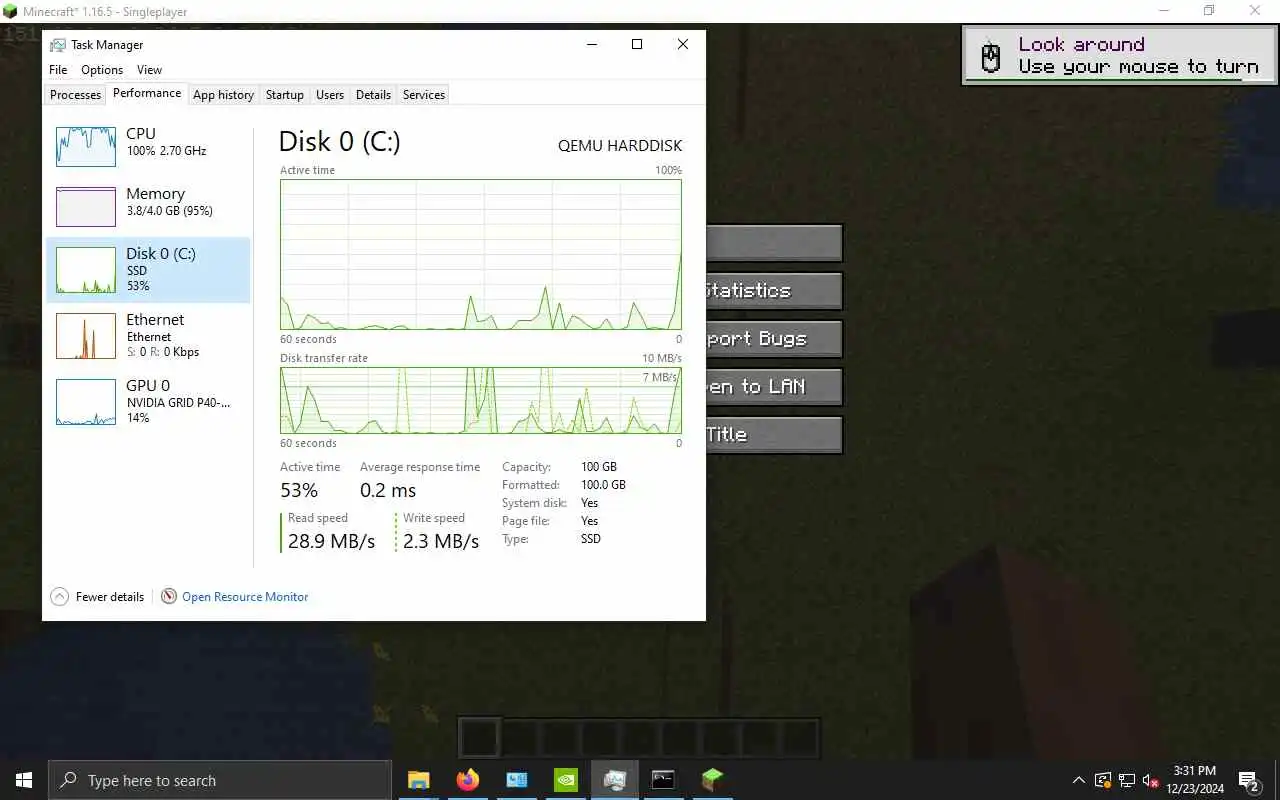The image size is (1280, 800).
Task: Open File Explorer from the taskbar
Action: coord(418,780)
